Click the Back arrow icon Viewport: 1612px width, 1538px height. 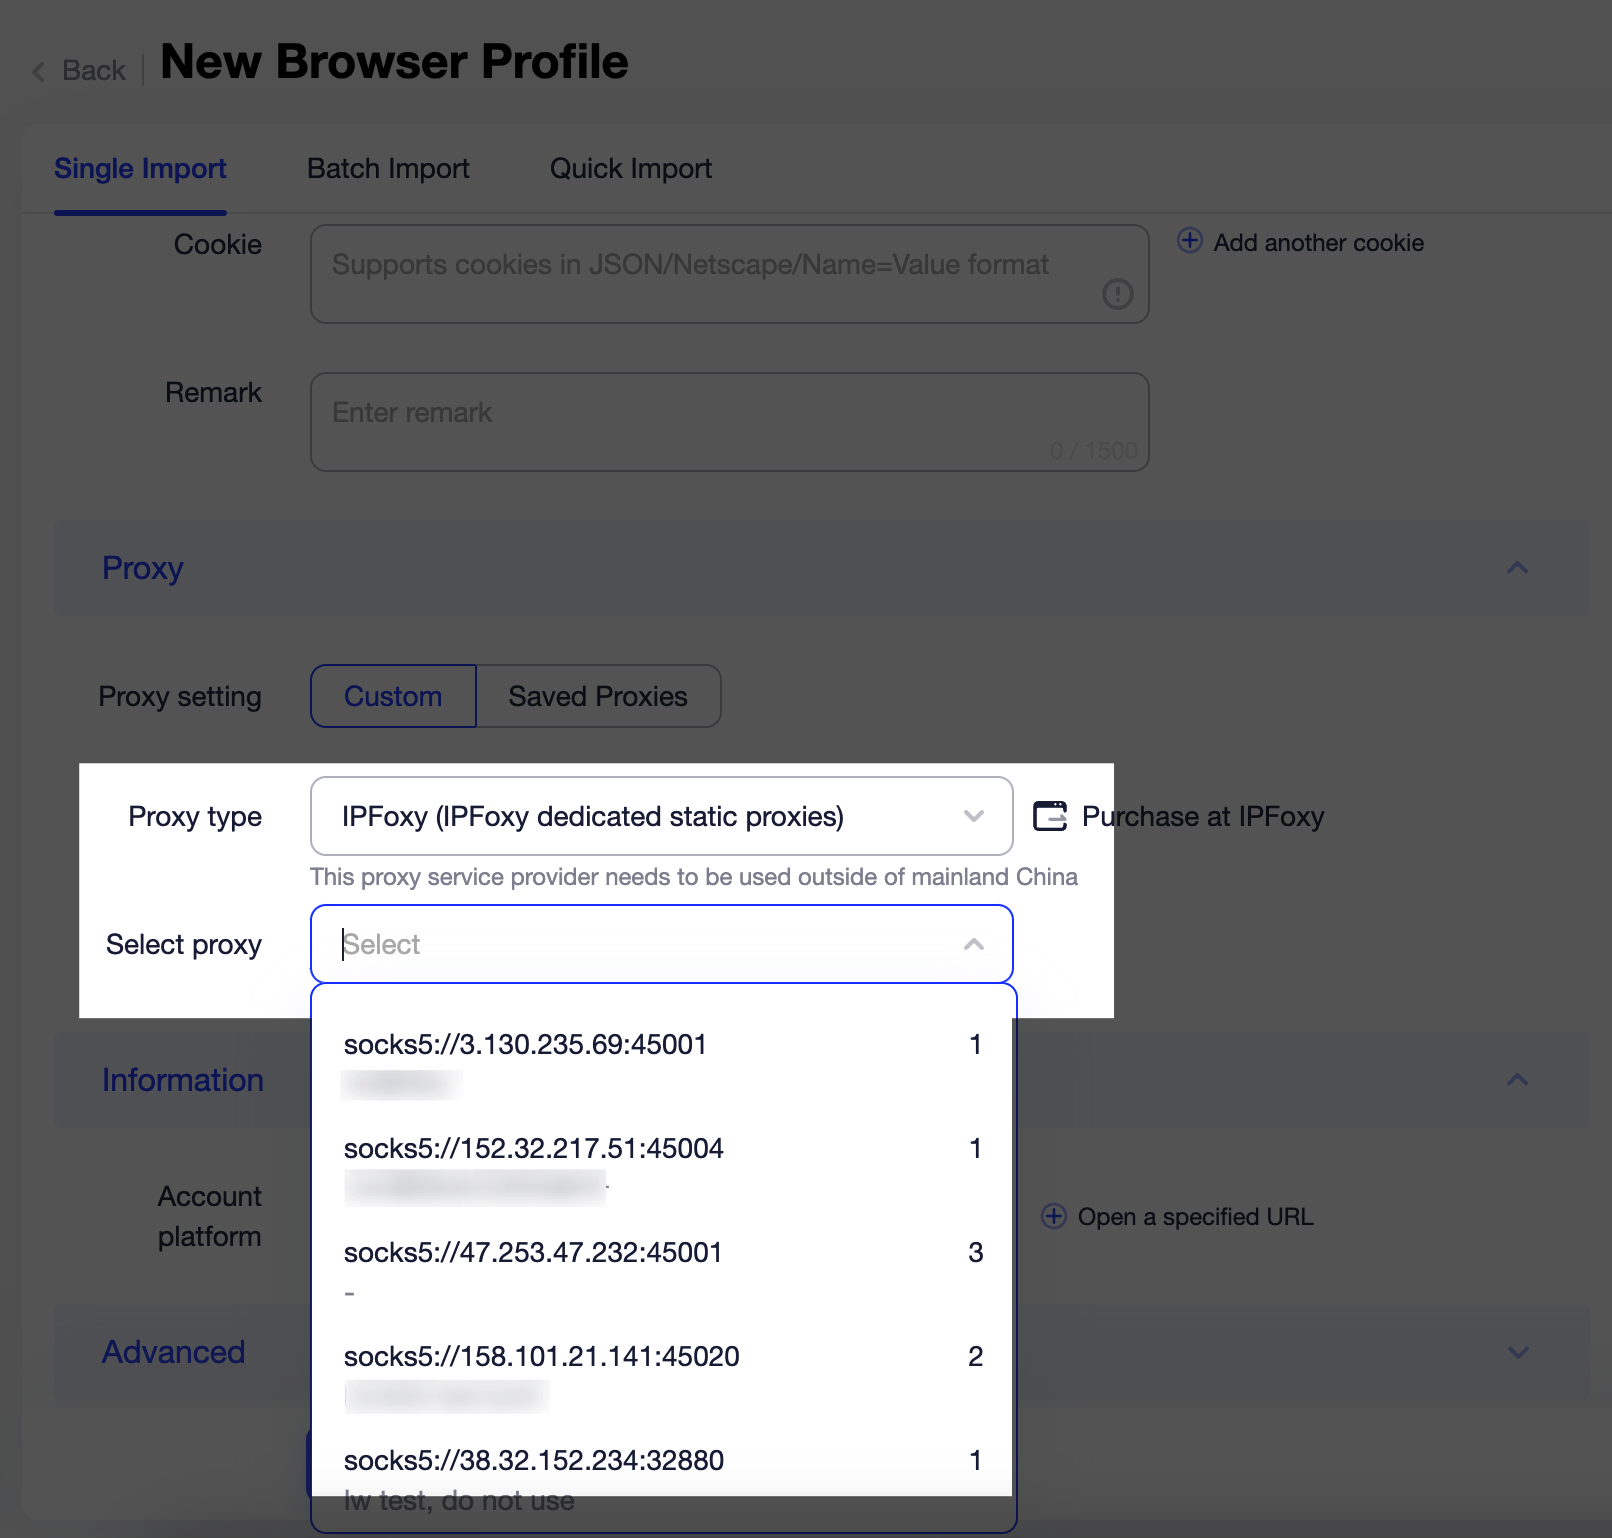point(38,72)
